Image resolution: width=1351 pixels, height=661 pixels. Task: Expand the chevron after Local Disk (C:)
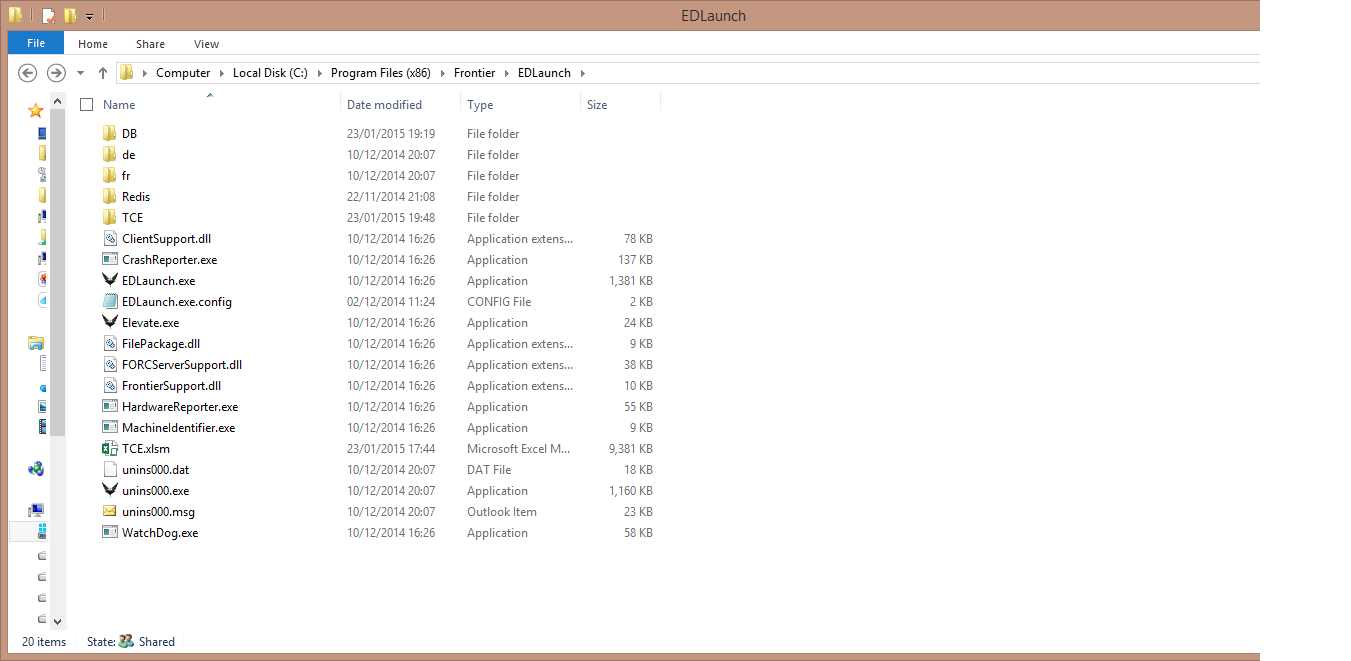tap(320, 73)
